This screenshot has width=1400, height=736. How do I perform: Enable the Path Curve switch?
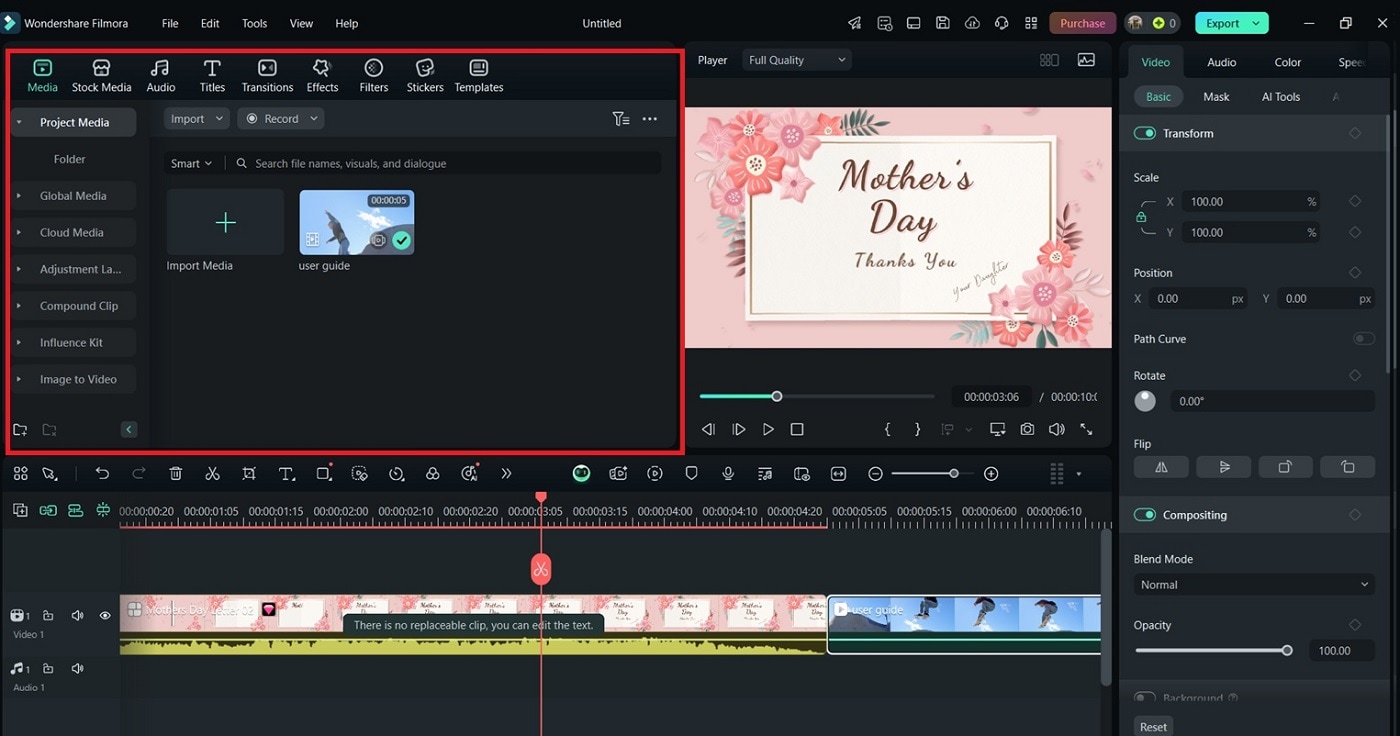click(x=1364, y=339)
